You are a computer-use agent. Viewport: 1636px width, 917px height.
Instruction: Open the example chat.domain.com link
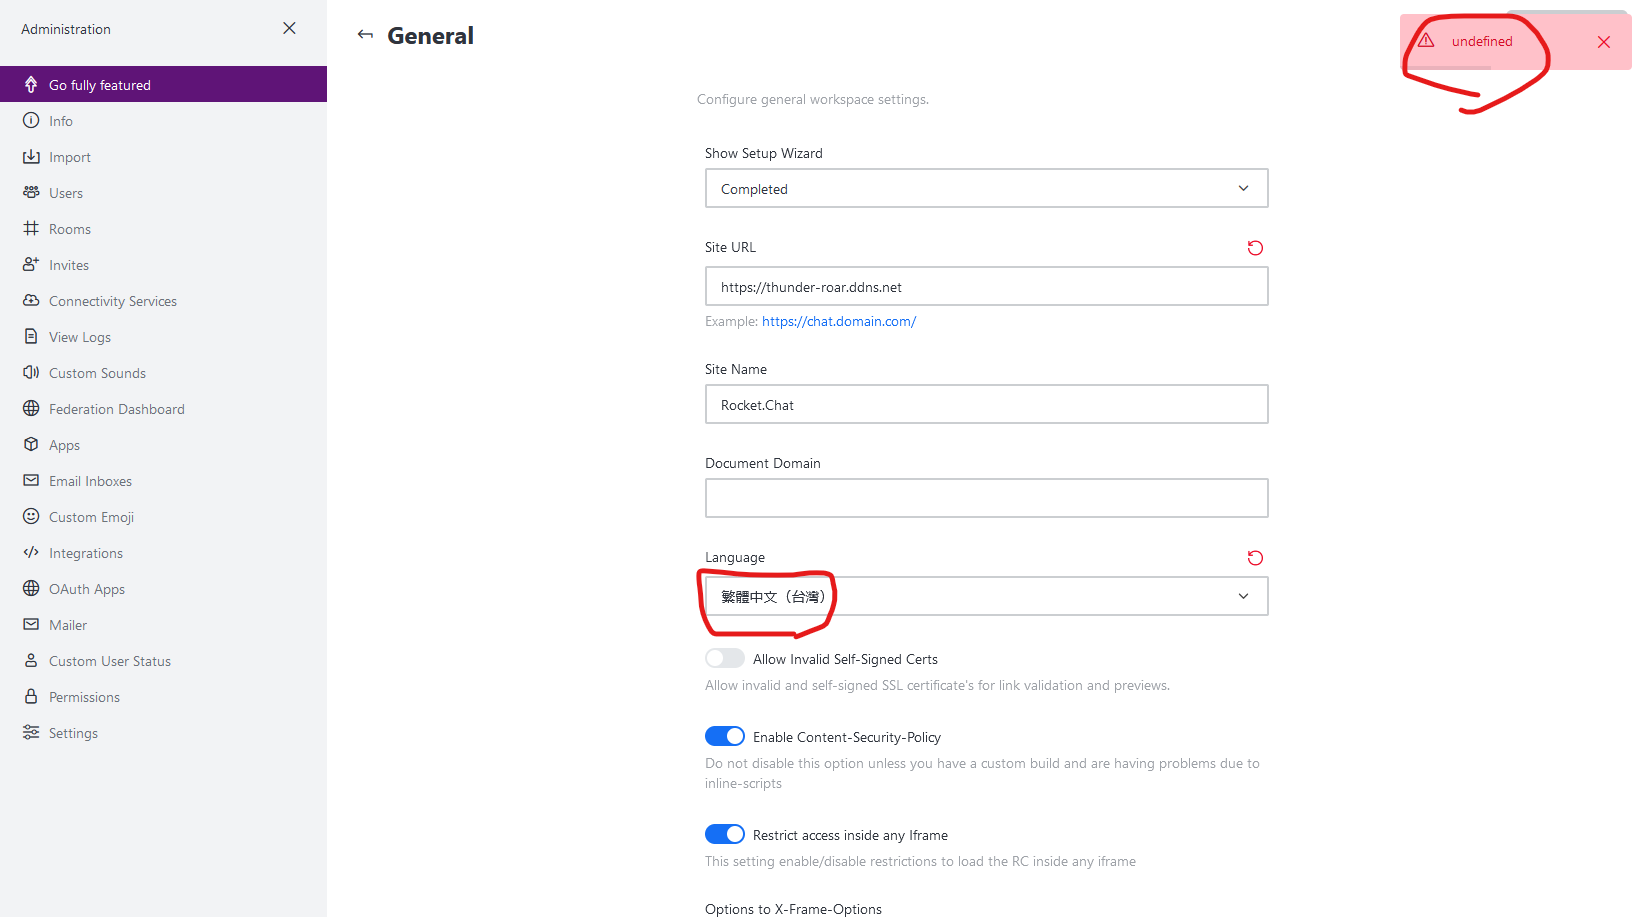839,321
